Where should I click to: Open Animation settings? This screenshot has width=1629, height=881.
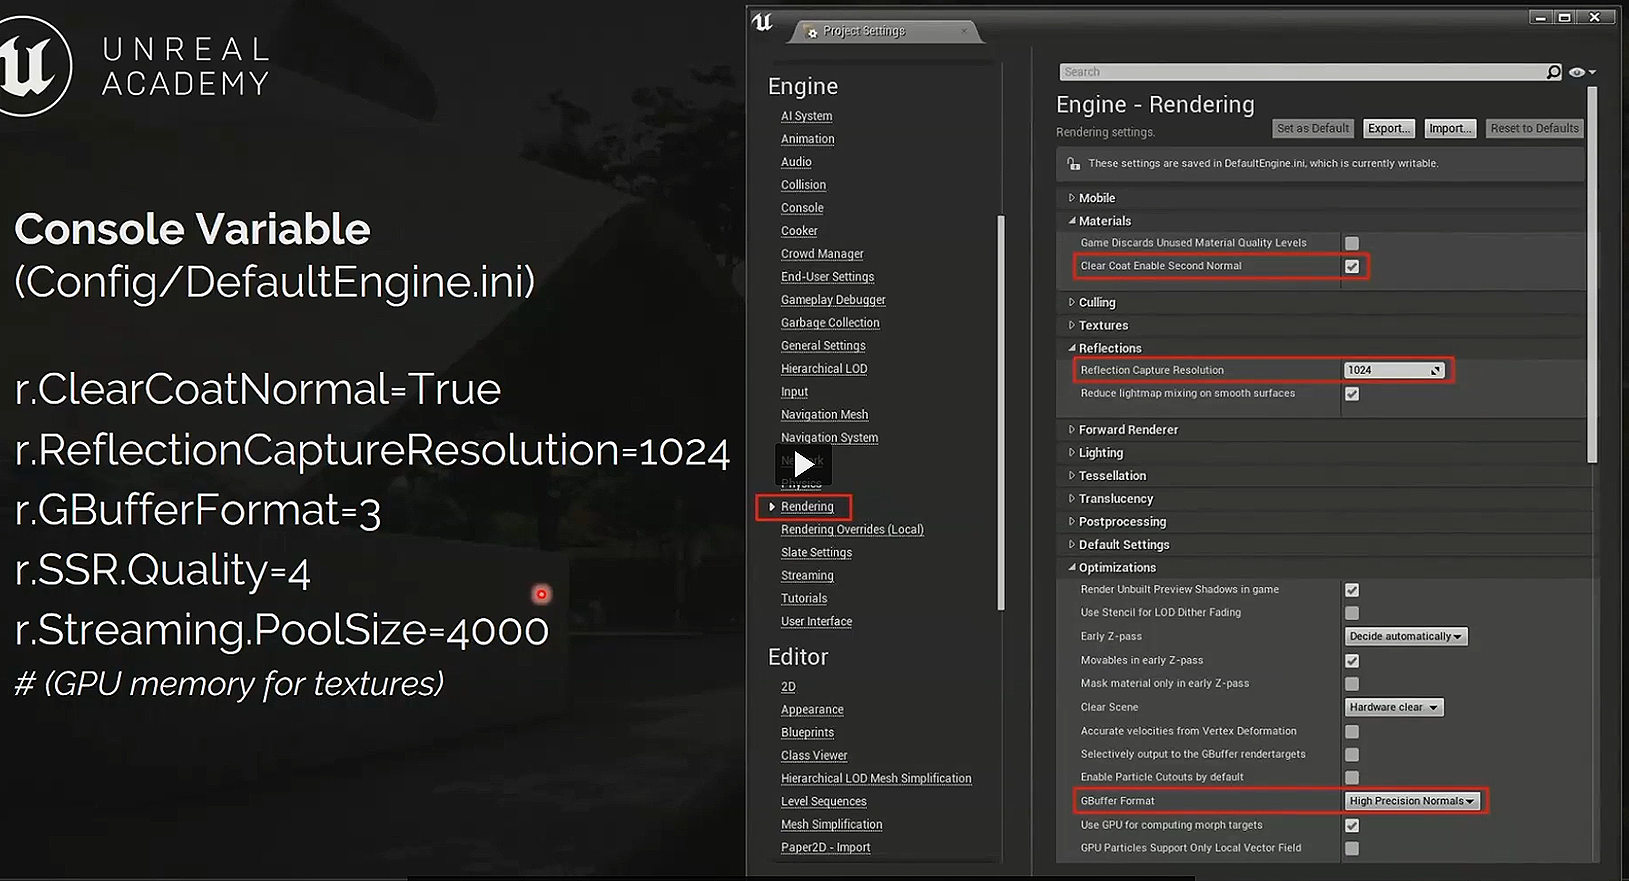[x=807, y=139]
